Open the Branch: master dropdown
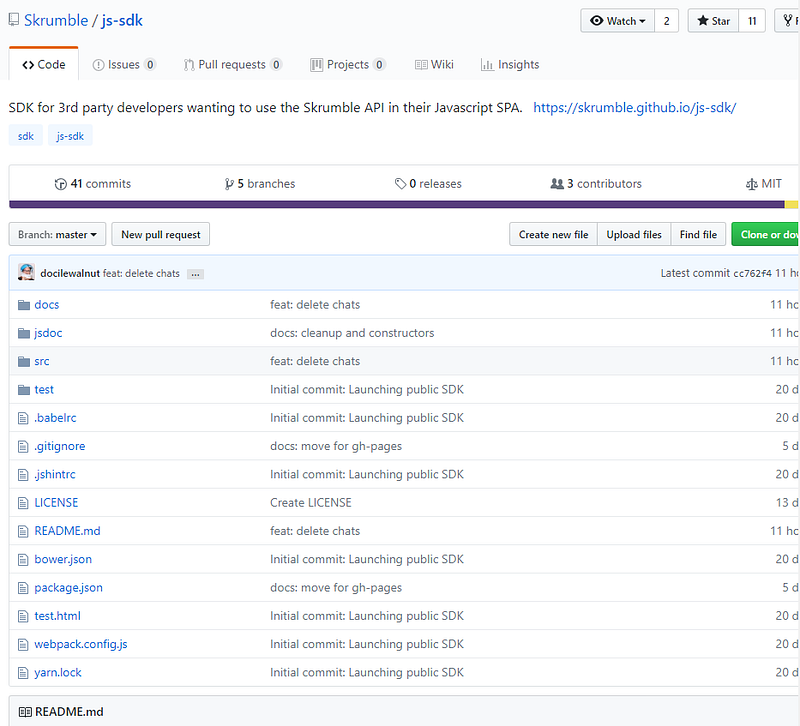 click(57, 234)
